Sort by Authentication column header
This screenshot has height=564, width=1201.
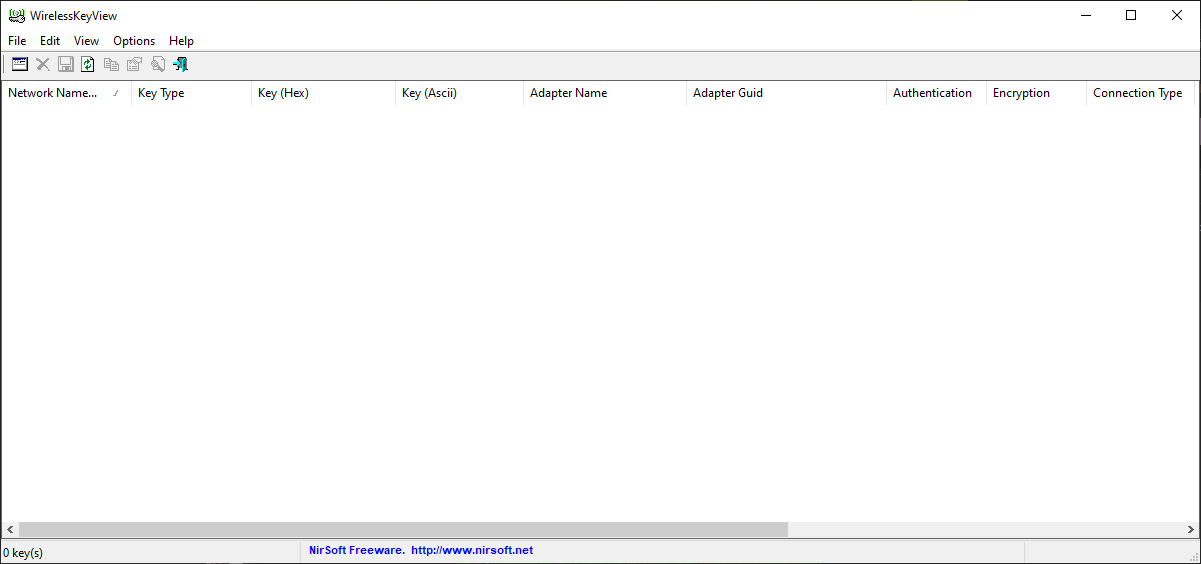932,93
